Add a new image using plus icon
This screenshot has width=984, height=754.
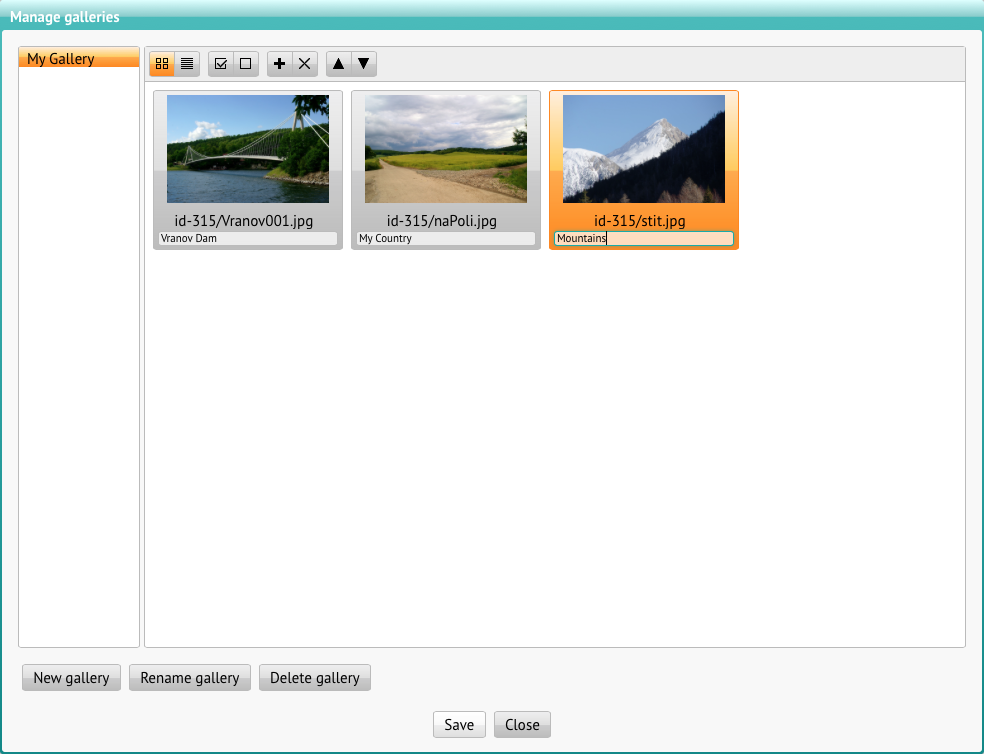279,63
